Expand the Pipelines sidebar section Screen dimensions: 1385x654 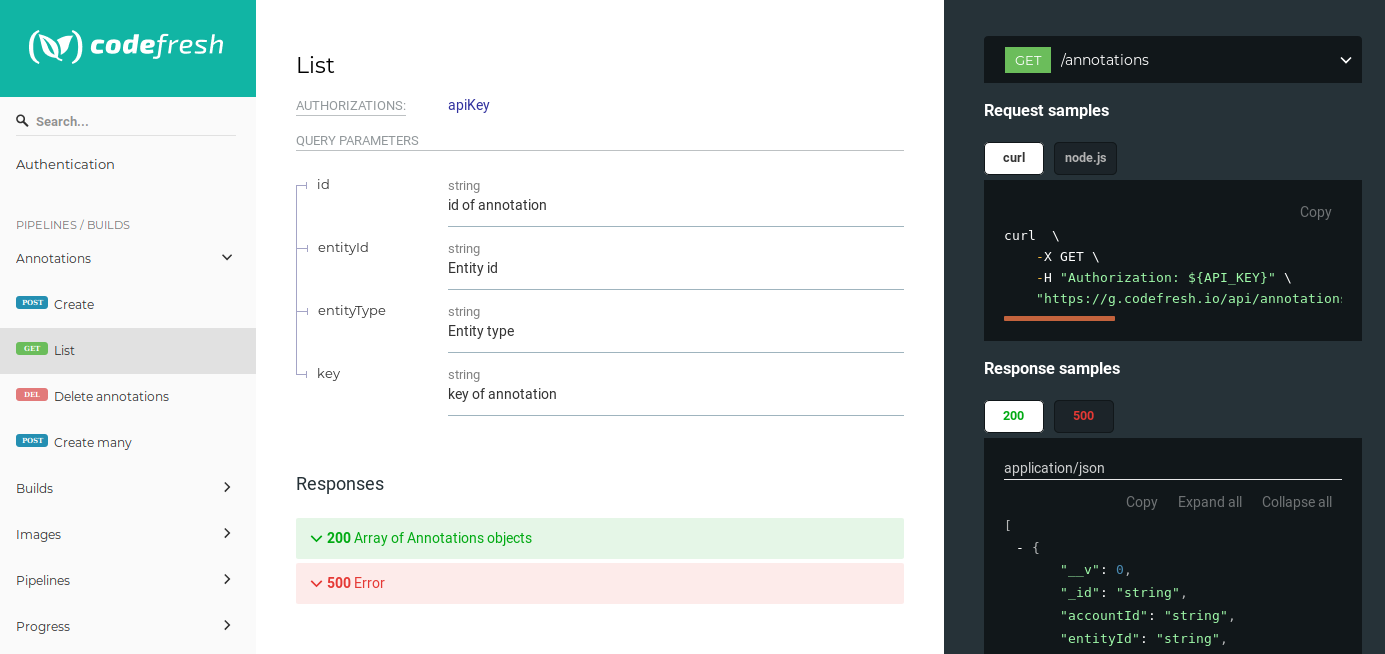[x=227, y=580]
